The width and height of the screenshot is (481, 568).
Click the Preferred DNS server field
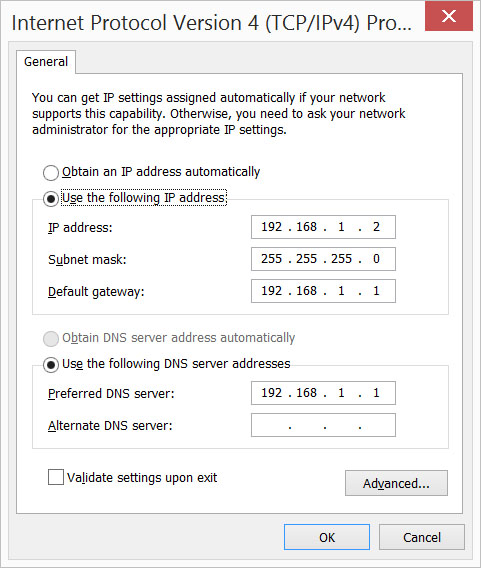(x=323, y=393)
